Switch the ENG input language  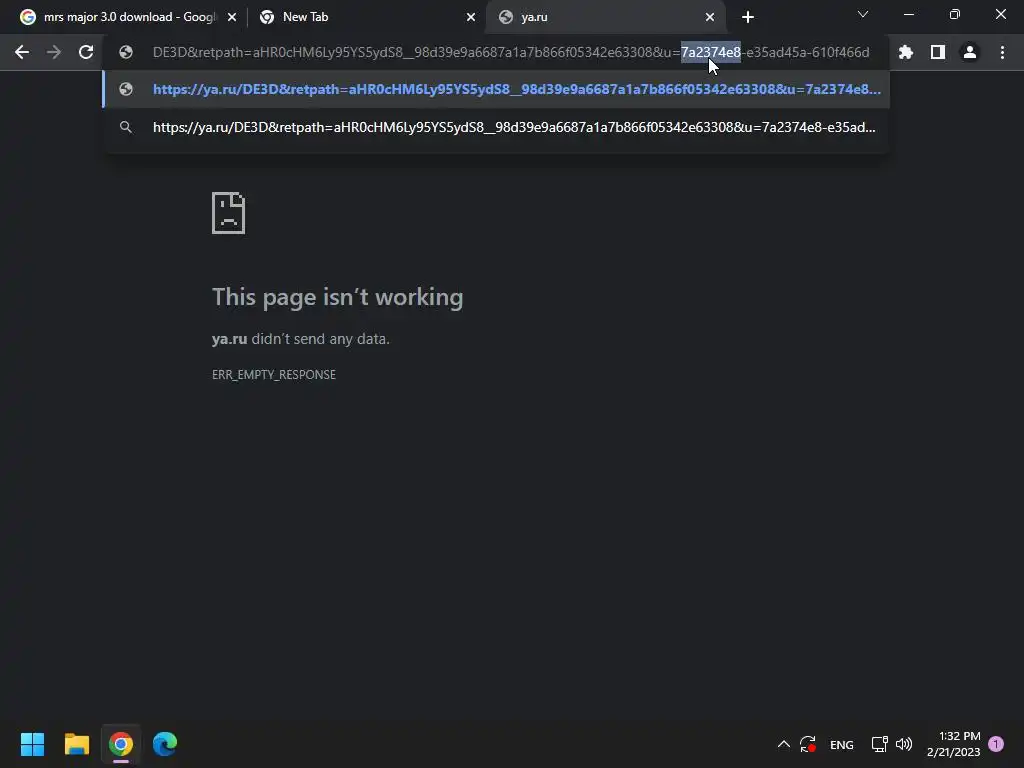[841, 744]
